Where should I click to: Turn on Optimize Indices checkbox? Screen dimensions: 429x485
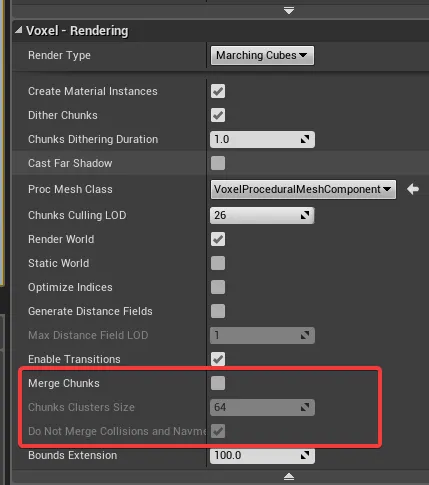tap(218, 287)
